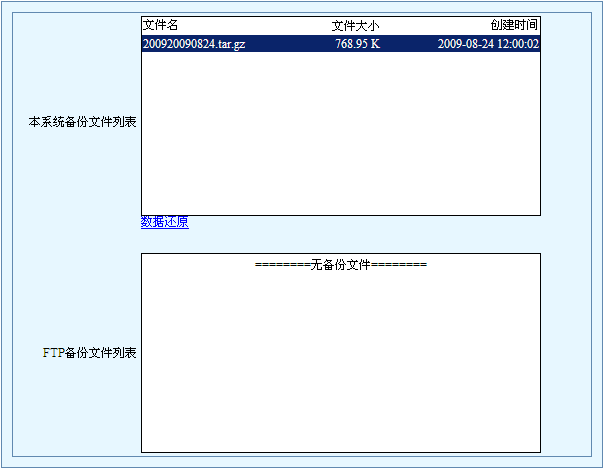604x469 pixels.
Task: Click the 无备份文件 message in FTP list
Action: [x=341, y=265]
